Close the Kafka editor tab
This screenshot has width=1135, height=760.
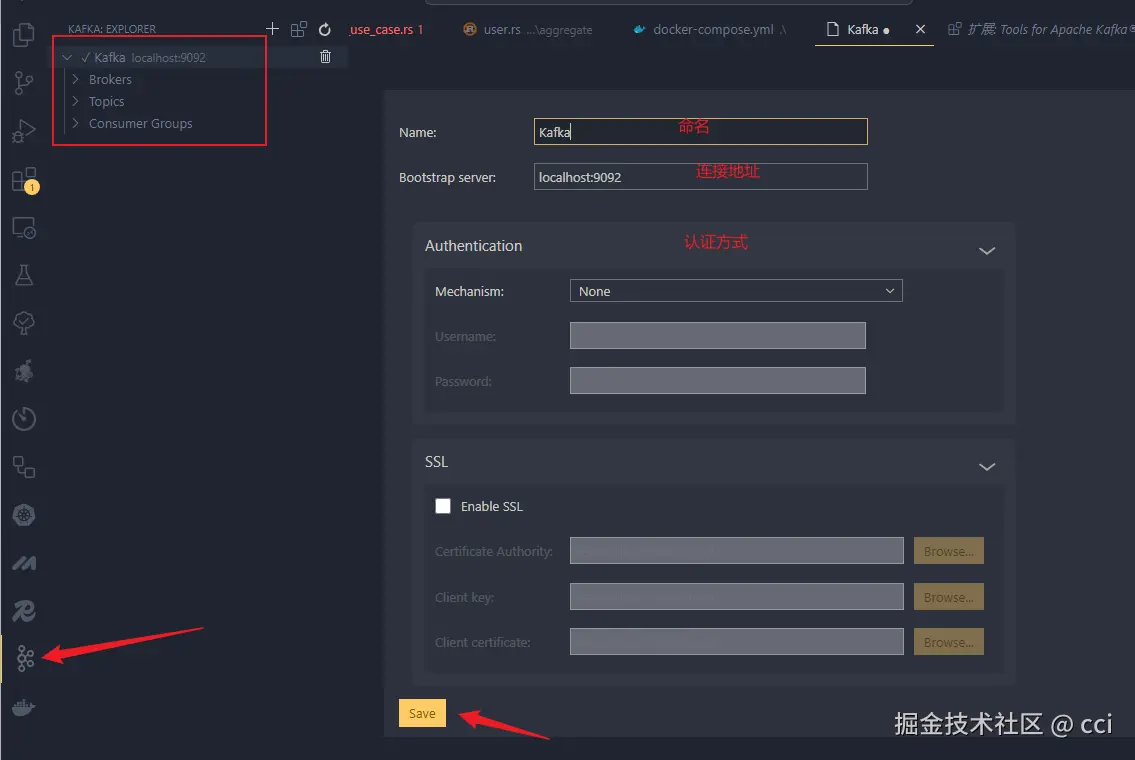[920, 29]
